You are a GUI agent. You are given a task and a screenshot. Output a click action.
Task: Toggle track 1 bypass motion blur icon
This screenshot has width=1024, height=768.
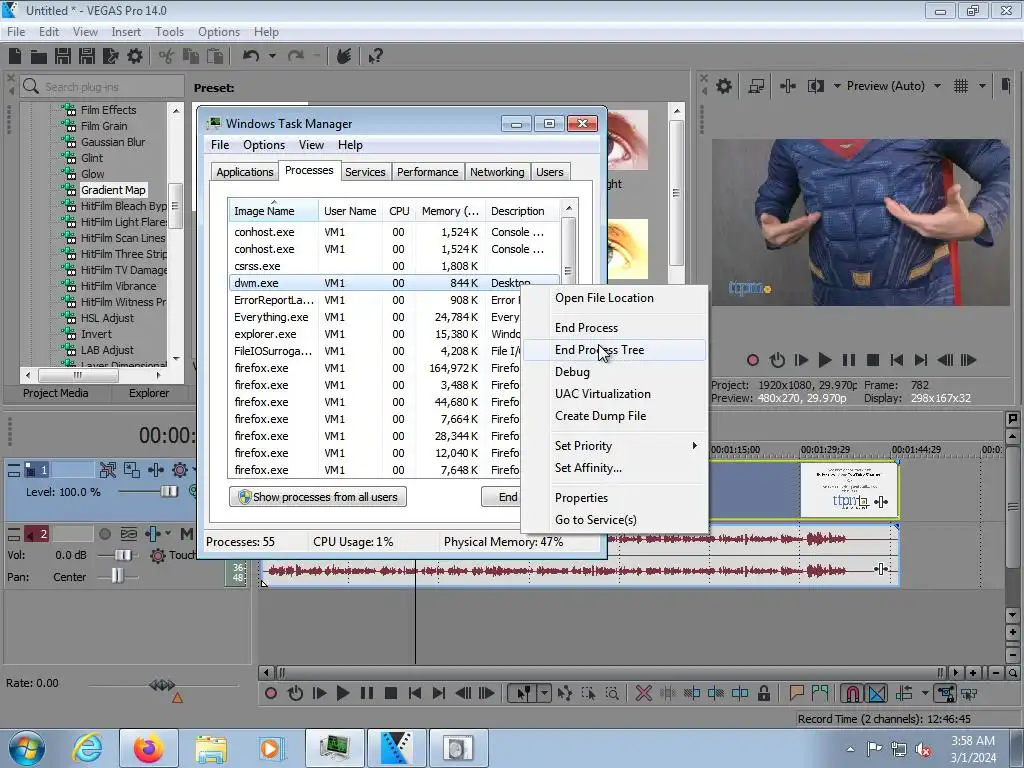click(108, 470)
